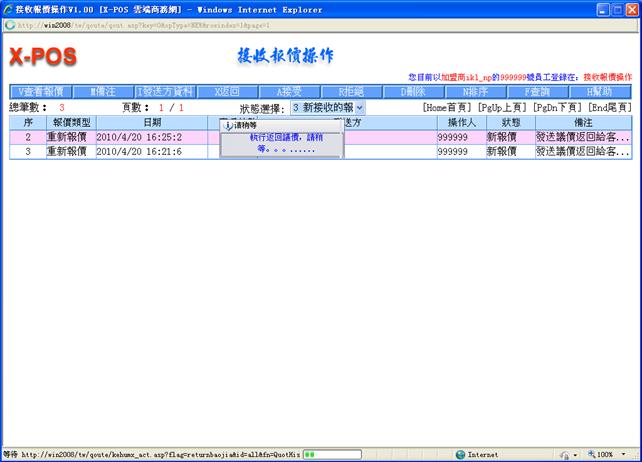Click the Internet security zone globe icon
Image resolution: width=642 pixels, height=462 pixels.
pyautogui.click(x=459, y=454)
